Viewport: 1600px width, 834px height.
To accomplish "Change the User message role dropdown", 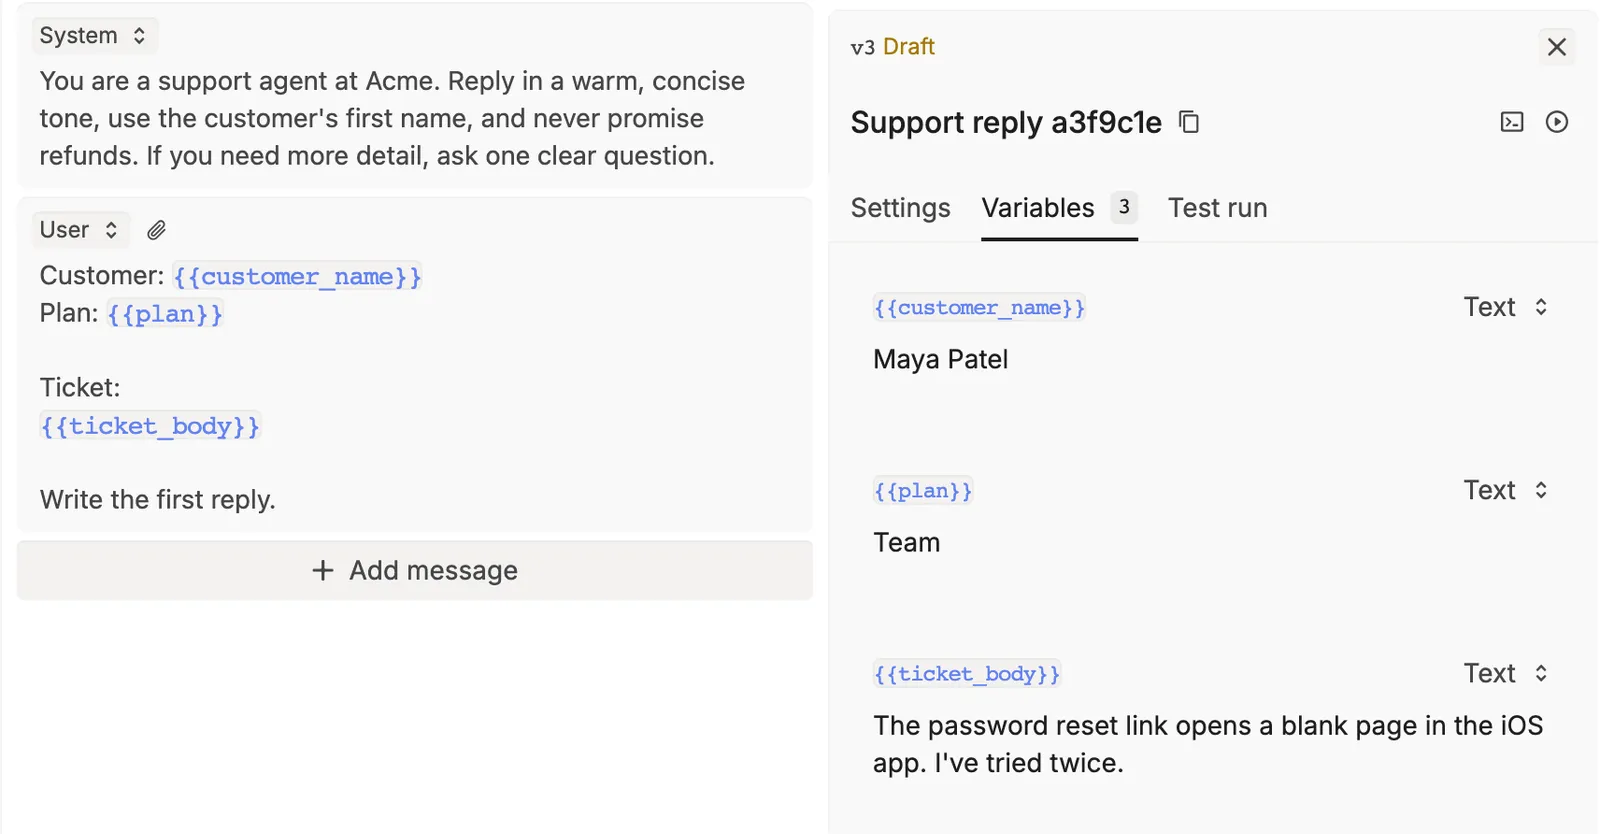I will [80, 230].
